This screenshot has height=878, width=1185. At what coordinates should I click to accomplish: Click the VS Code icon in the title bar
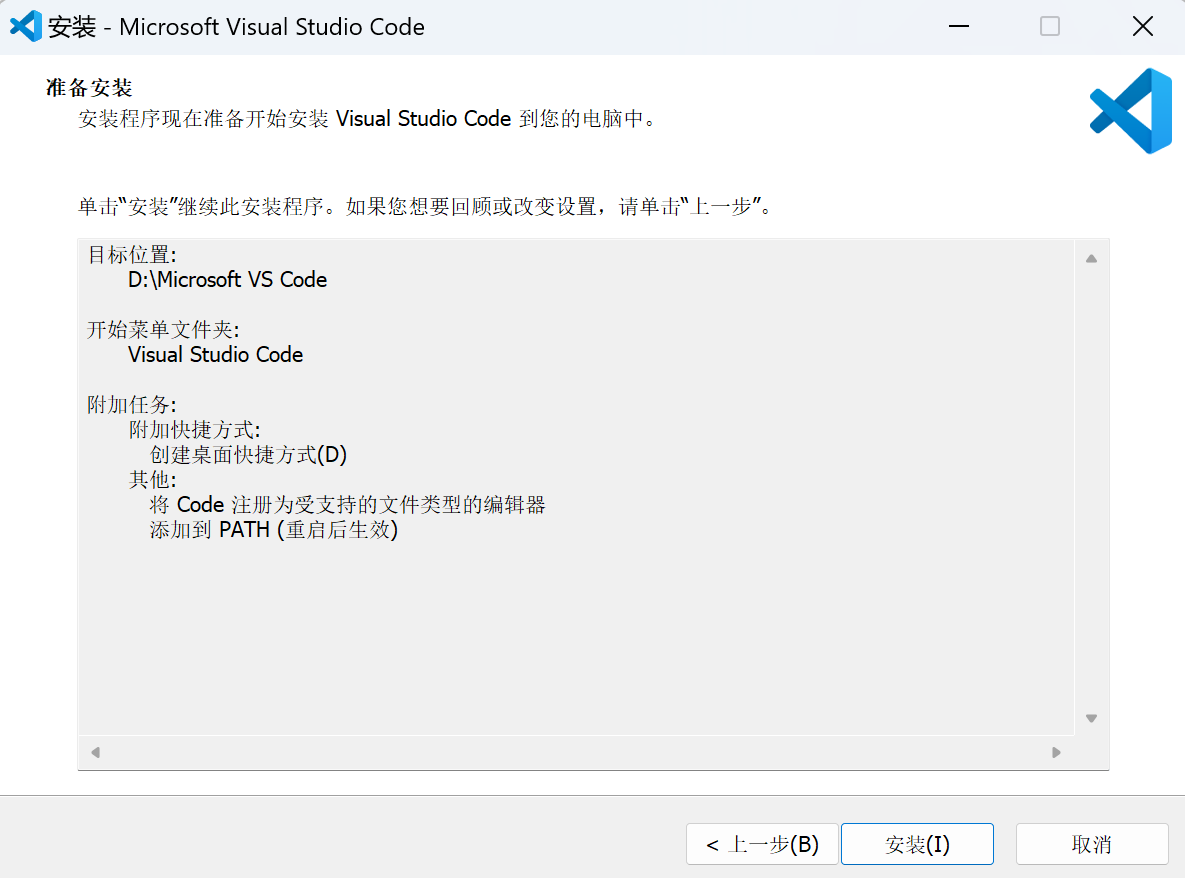pyautogui.click(x=24, y=25)
